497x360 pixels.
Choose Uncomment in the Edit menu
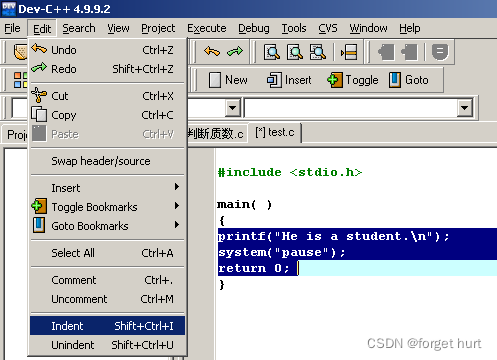coord(107,299)
